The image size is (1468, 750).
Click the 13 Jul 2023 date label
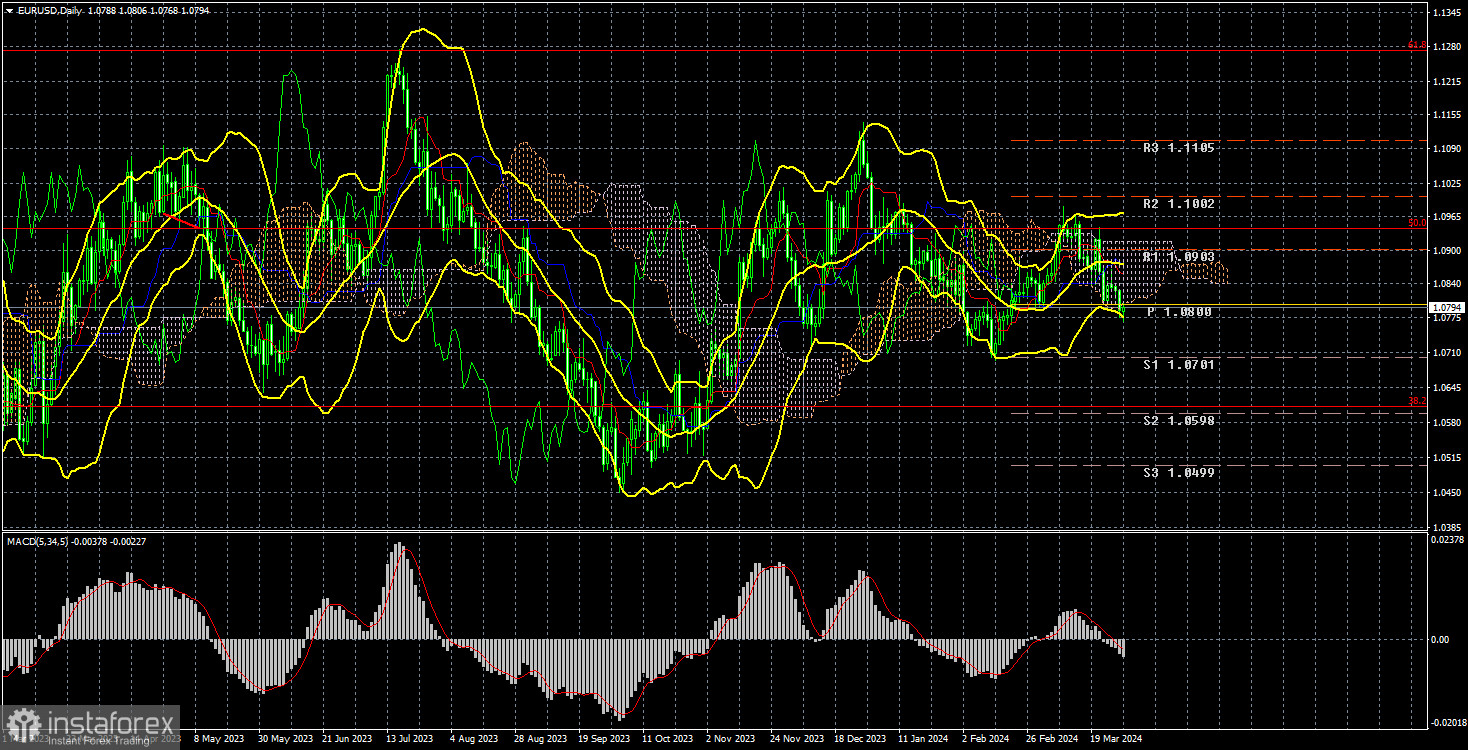pos(409,739)
